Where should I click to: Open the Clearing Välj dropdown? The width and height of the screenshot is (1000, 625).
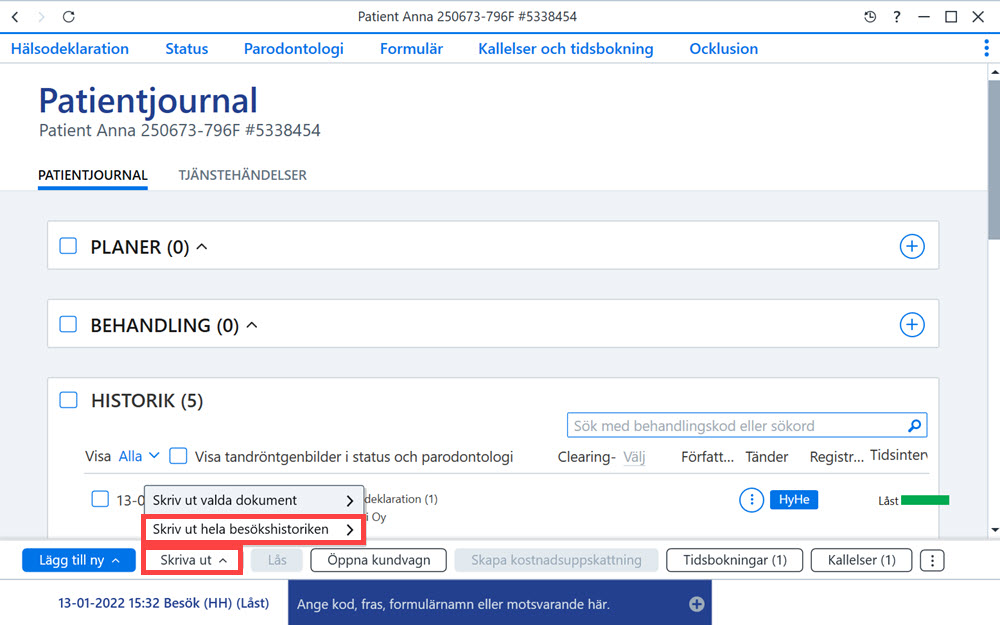634,457
